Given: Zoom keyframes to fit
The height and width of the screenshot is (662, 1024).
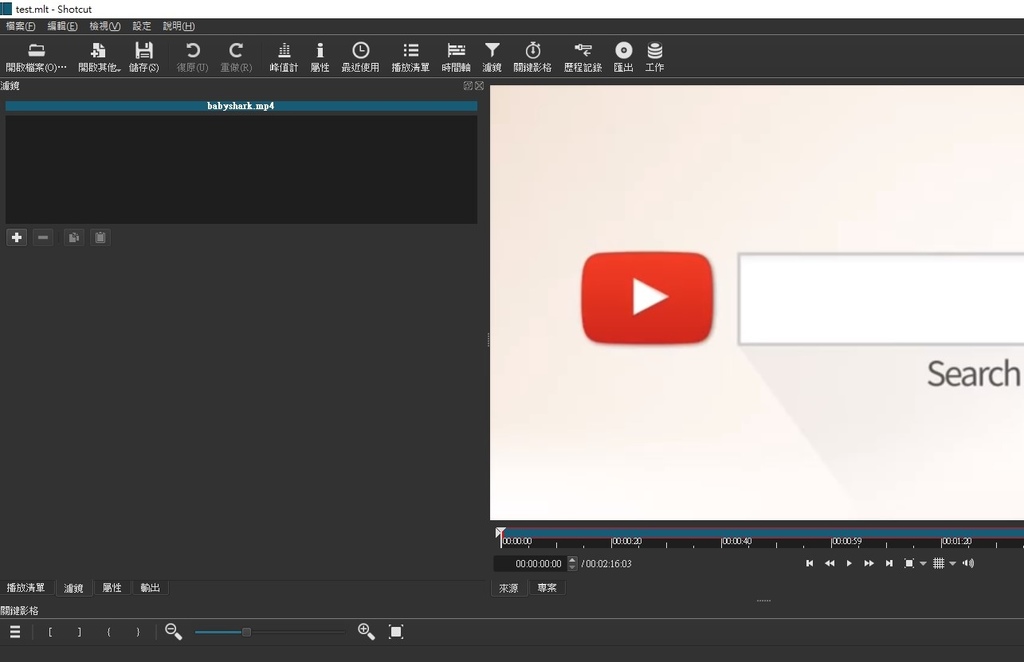Looking at the screenshot, I should pyautogui.click(x=396, y=631).
